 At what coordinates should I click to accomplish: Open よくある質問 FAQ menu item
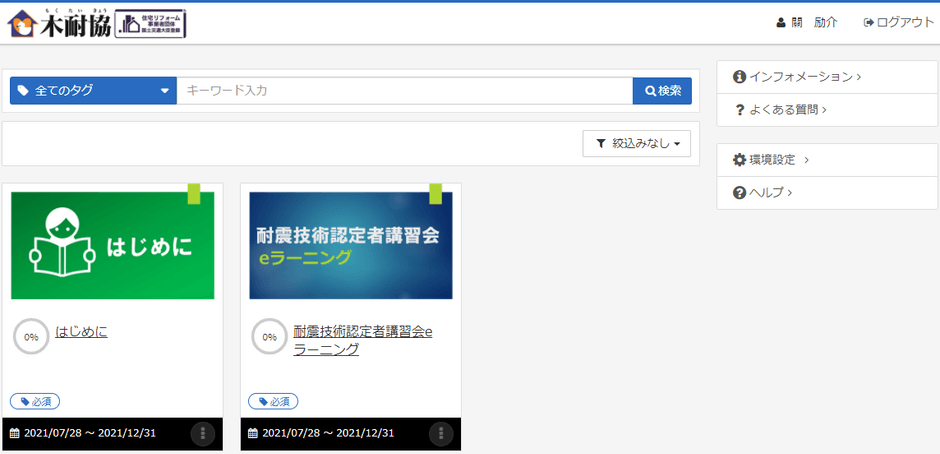click(780, 110)
